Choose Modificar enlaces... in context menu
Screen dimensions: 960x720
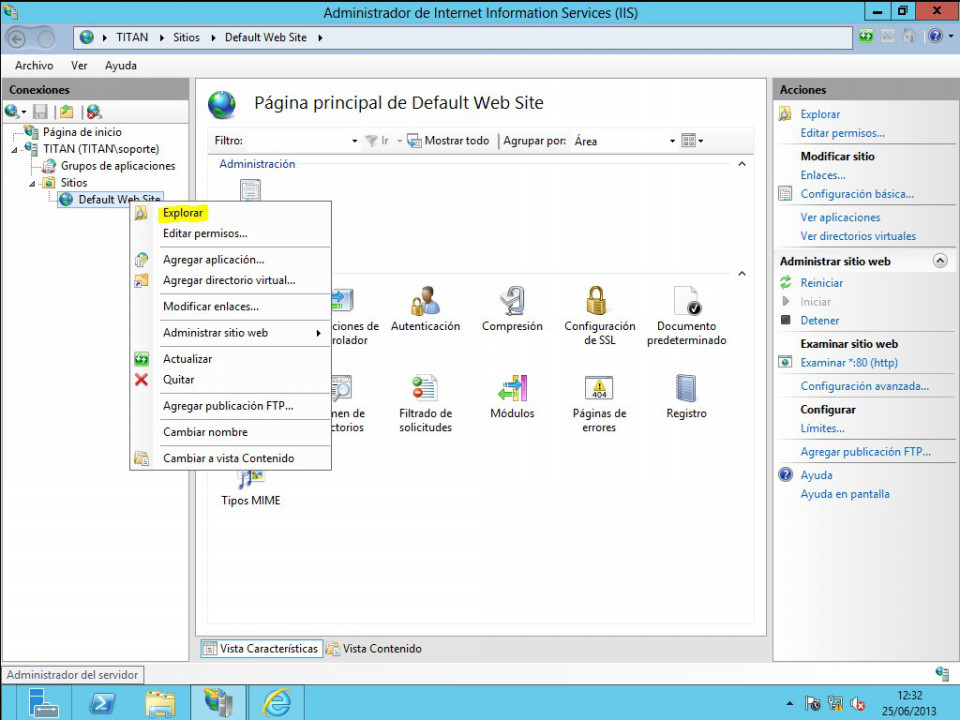click(x=211, y=307)
